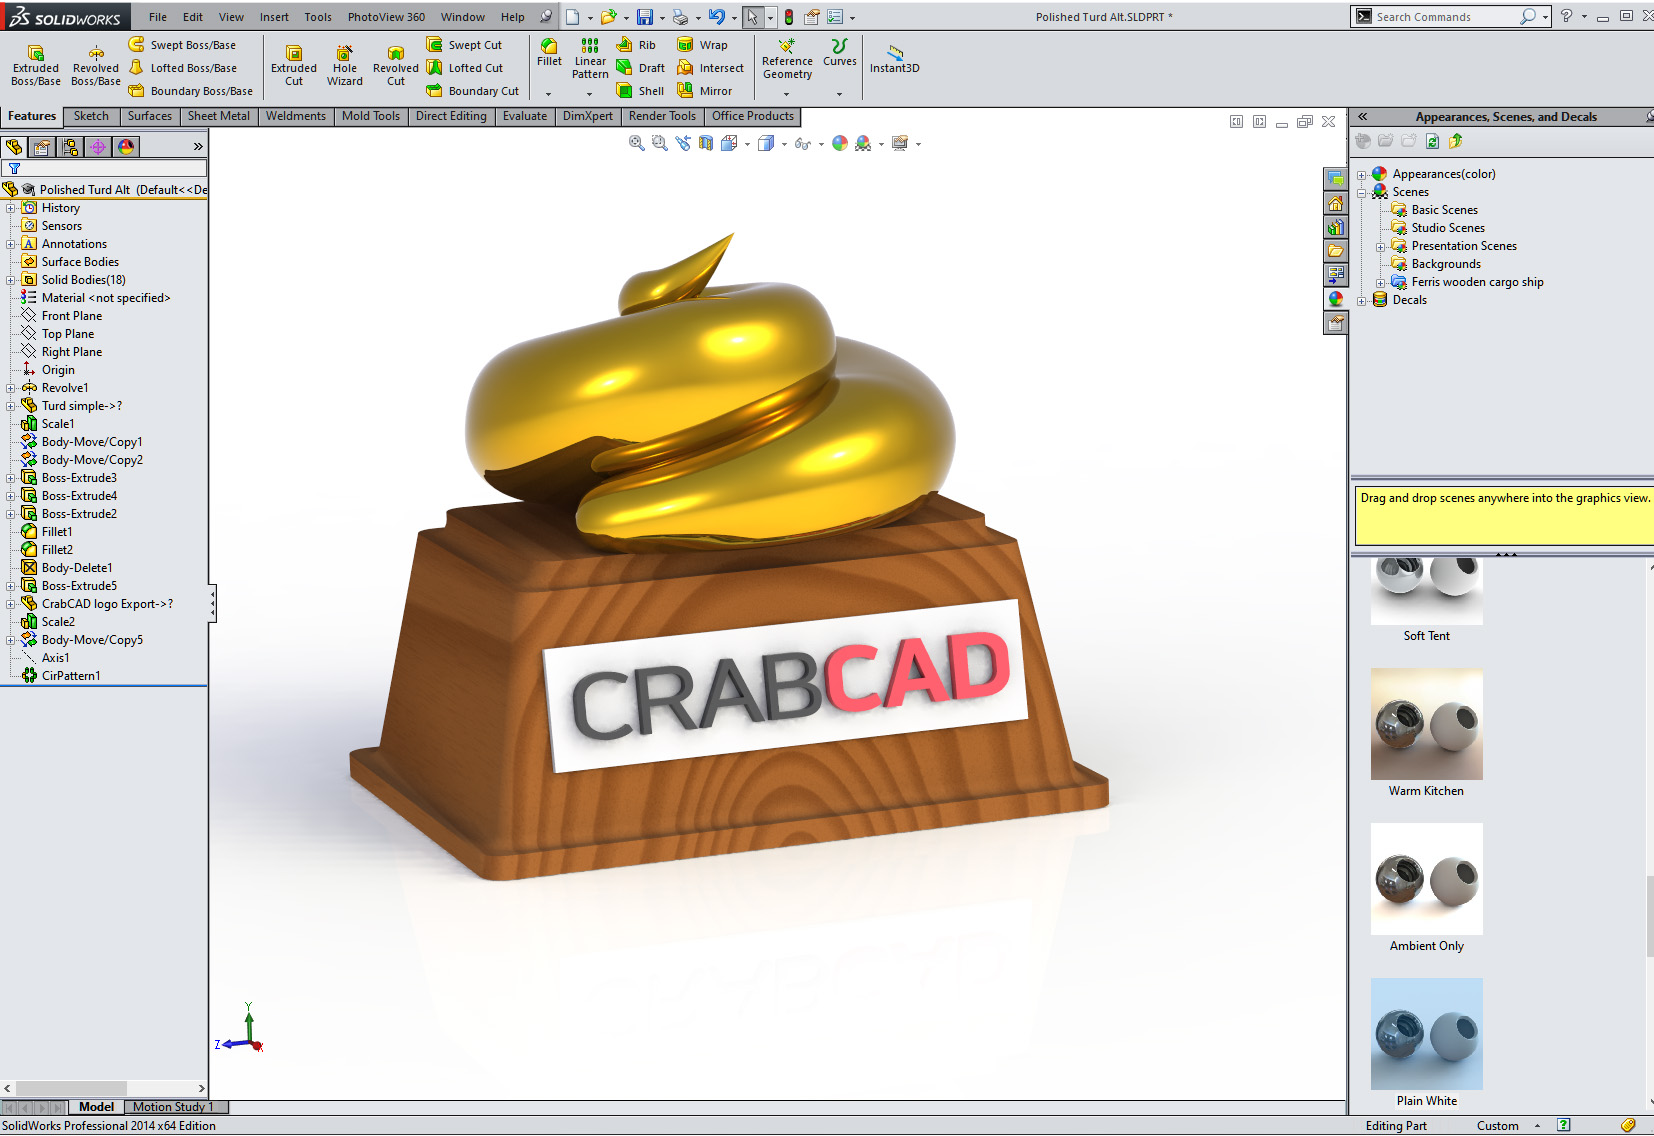This screenshot has height=1136, width=1654.
Task: Click the Search Commands field
Action: [x=1445, y=17]
